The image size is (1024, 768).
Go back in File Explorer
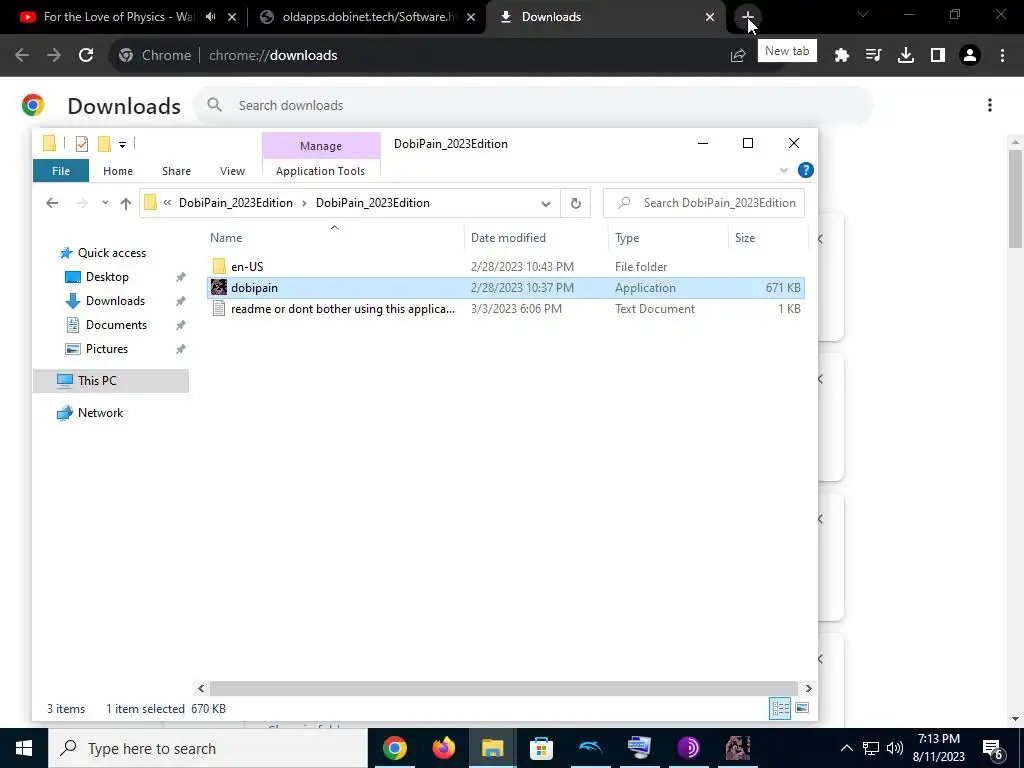(52, 203)
